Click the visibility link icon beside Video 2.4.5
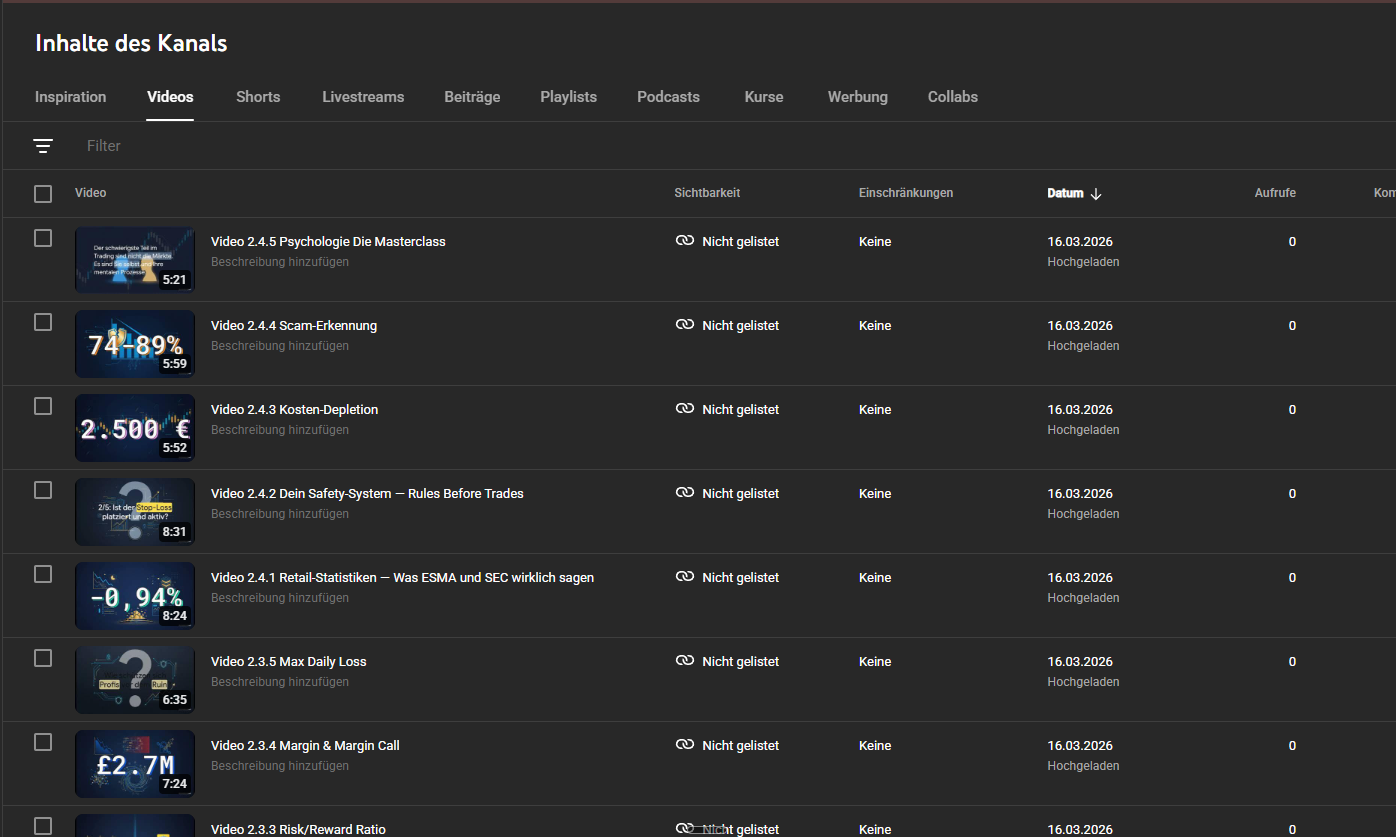Screen dimensions: 1396x837 [685, 241]
